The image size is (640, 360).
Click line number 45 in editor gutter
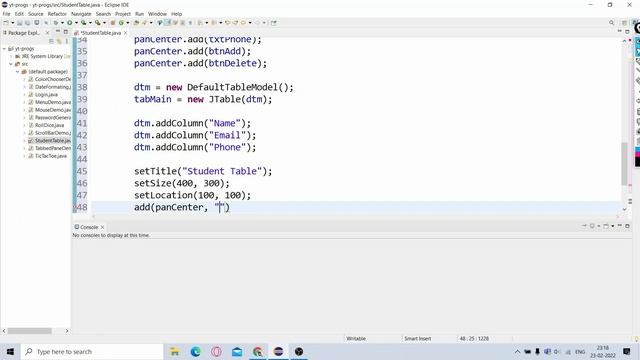[82, 171]
